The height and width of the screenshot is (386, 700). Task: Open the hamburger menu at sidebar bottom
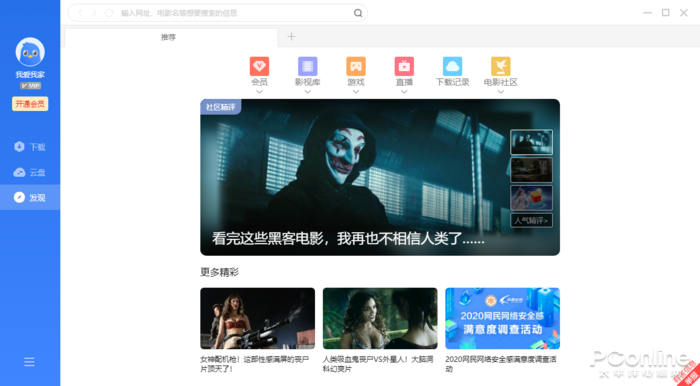pos(29,362)
